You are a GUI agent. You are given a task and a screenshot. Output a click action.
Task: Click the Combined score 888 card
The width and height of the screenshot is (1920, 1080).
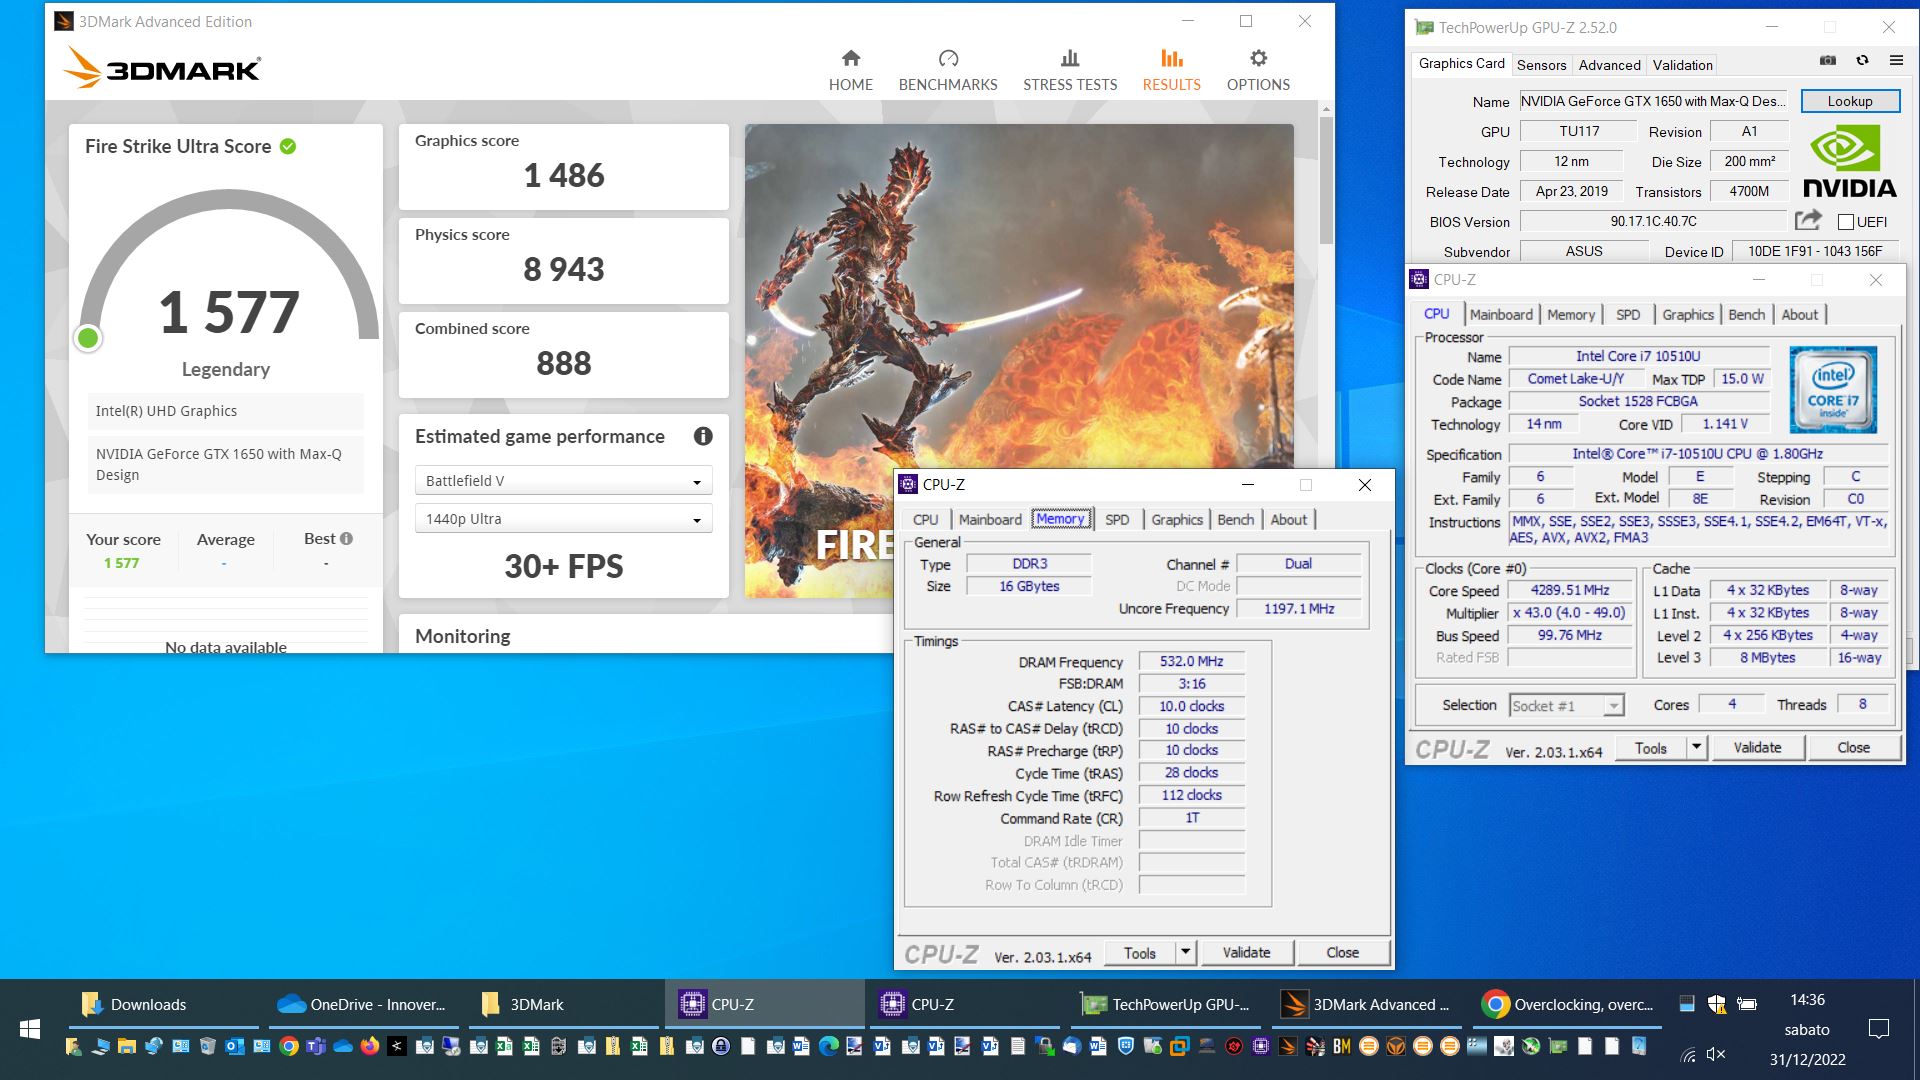[x=563, y=354]
